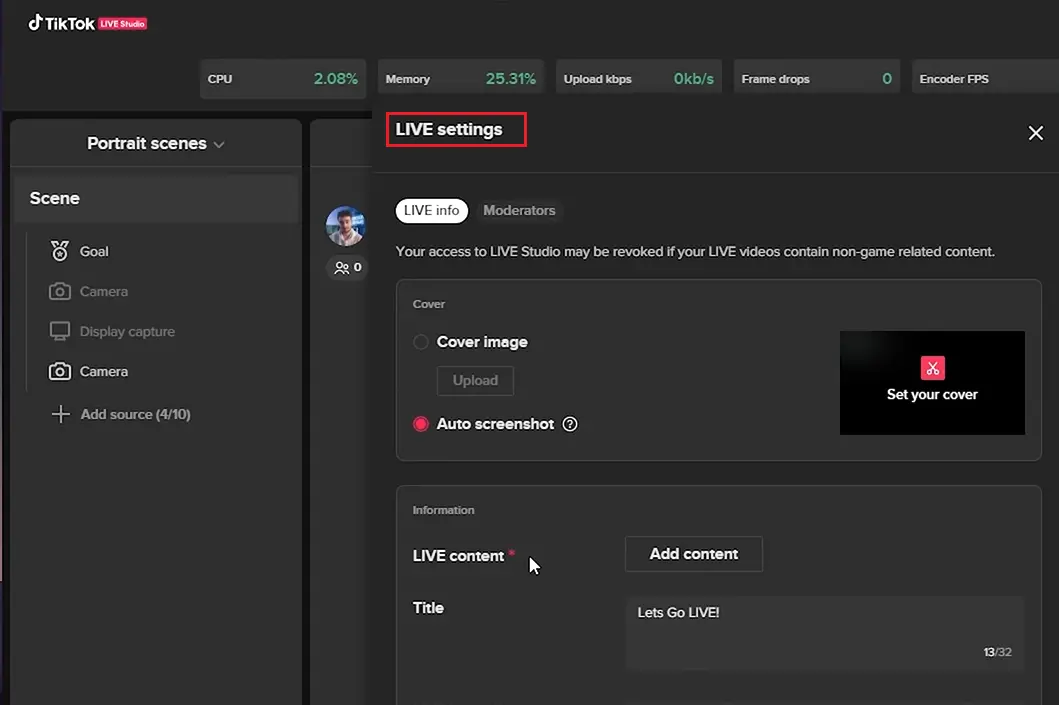Switch to the LIVE info tab
The height and width of the screenshot is (705, 1059).
coord(432,210)
